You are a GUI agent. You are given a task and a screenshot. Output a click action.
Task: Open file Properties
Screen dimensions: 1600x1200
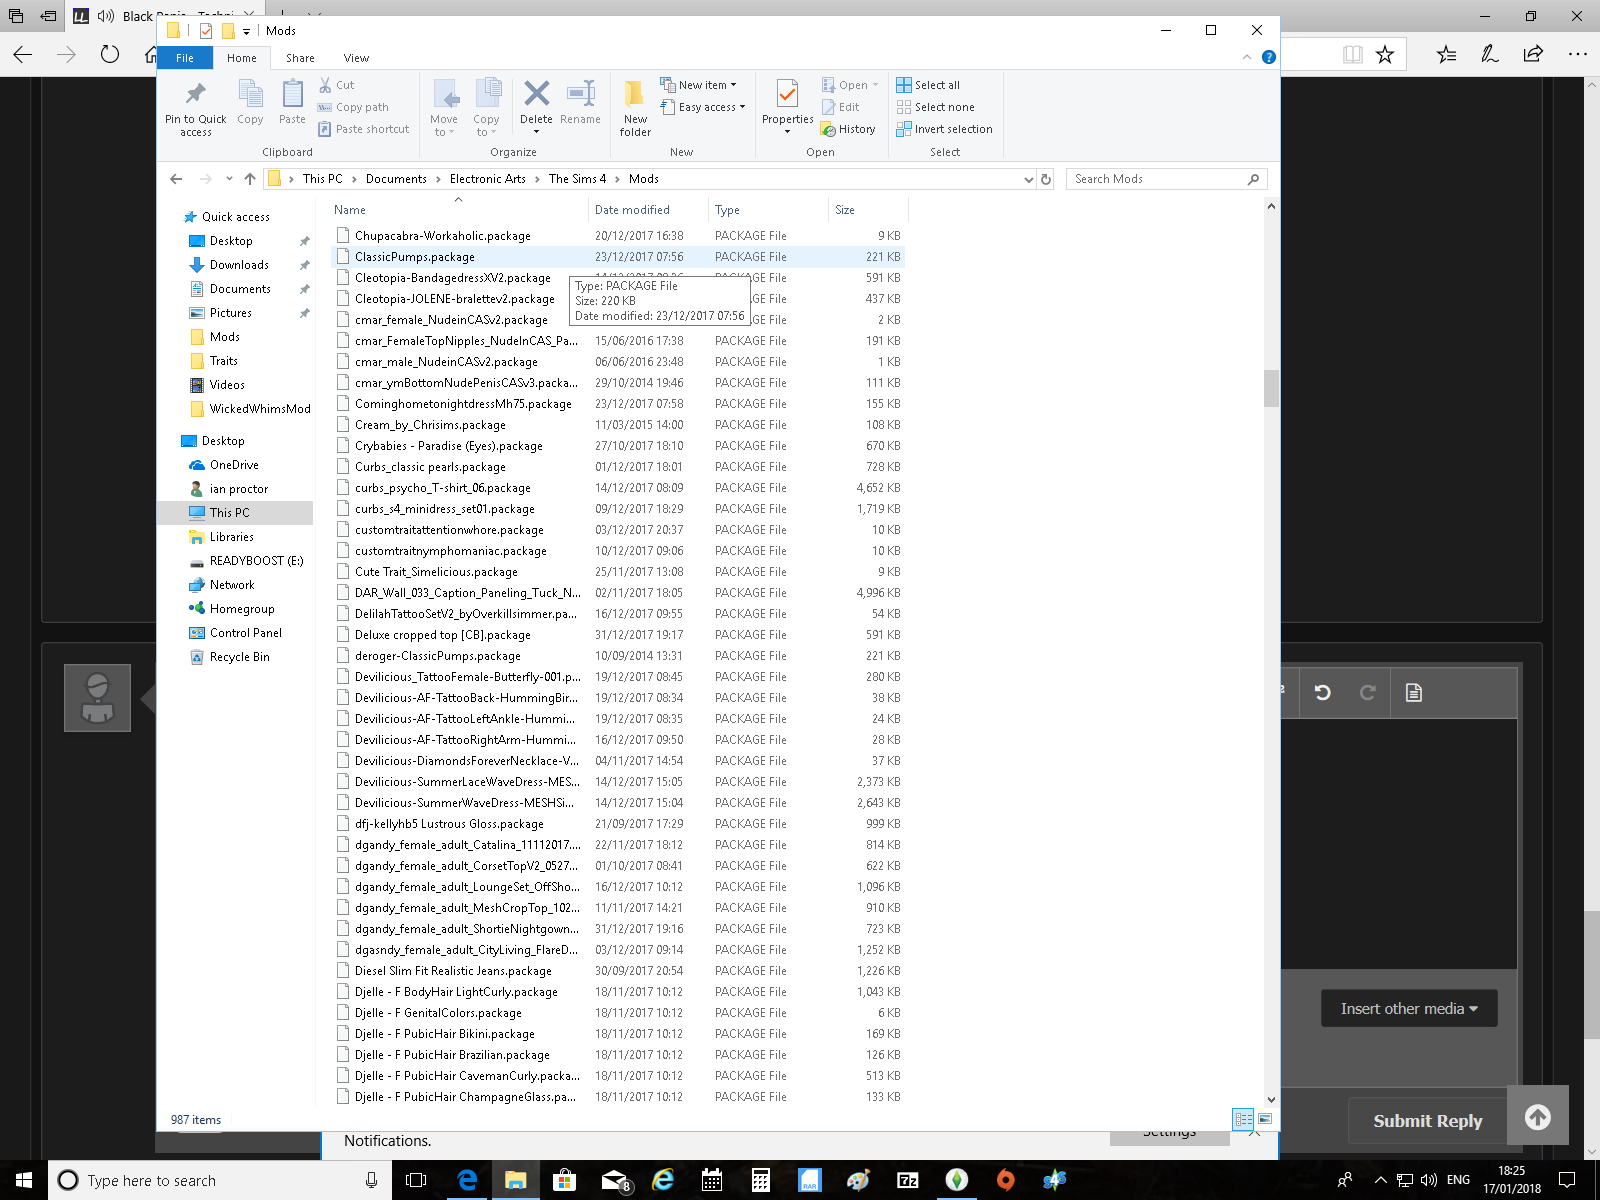pos(787,106)
